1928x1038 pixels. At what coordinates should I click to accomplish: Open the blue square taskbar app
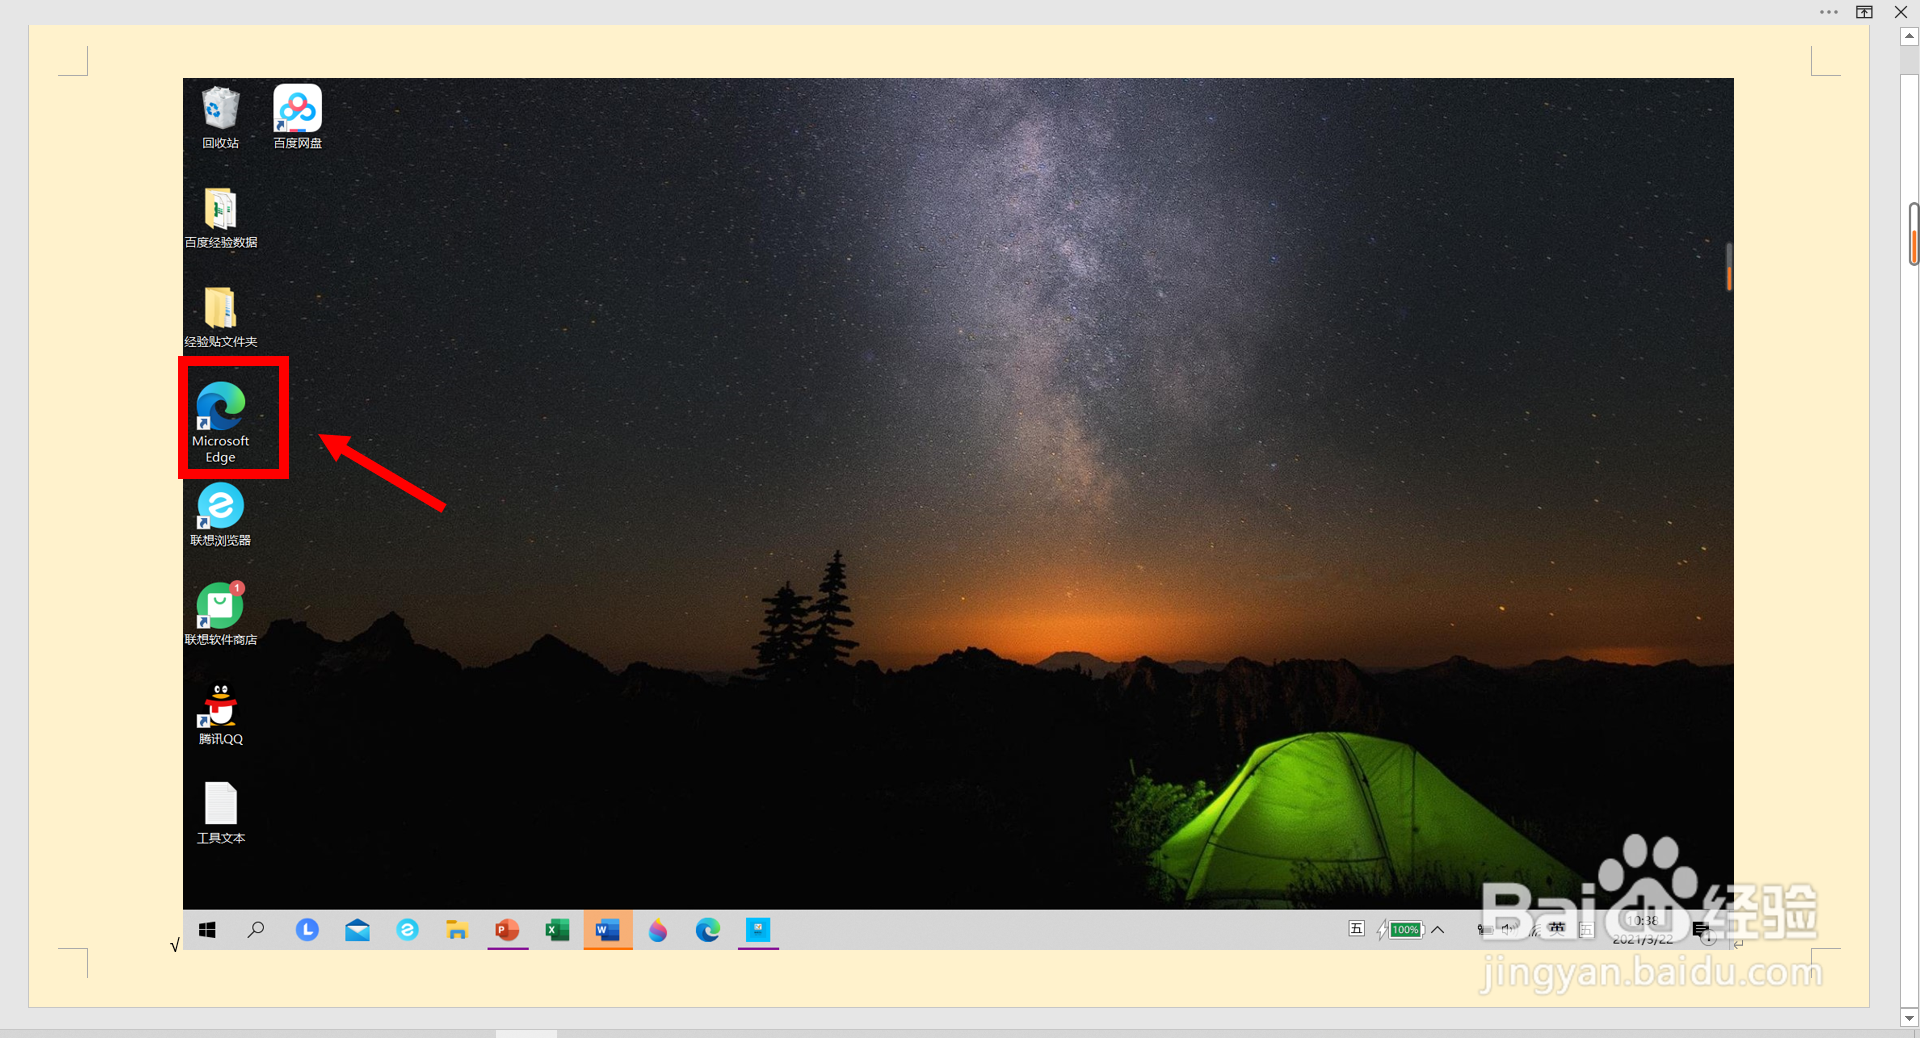click(758, 930)
